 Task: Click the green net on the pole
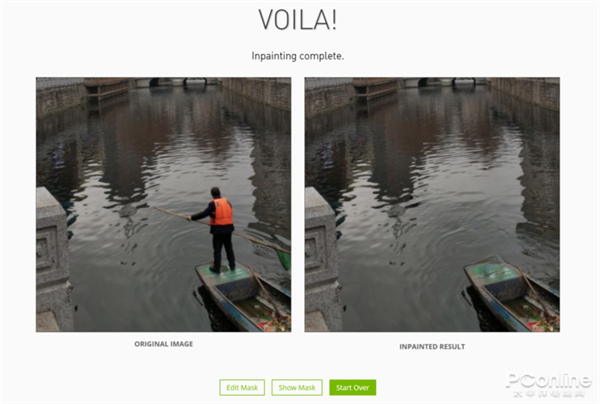pos(284,259)
